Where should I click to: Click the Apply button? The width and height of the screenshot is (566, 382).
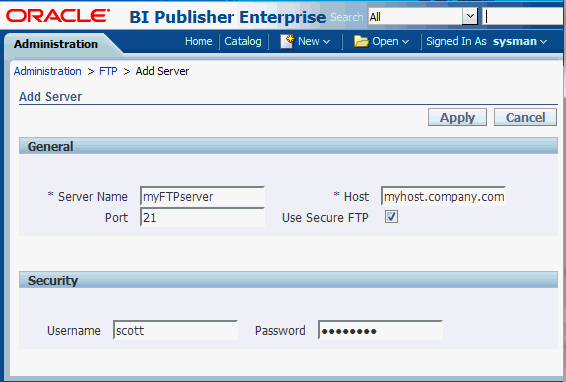(x=457, y=117)
